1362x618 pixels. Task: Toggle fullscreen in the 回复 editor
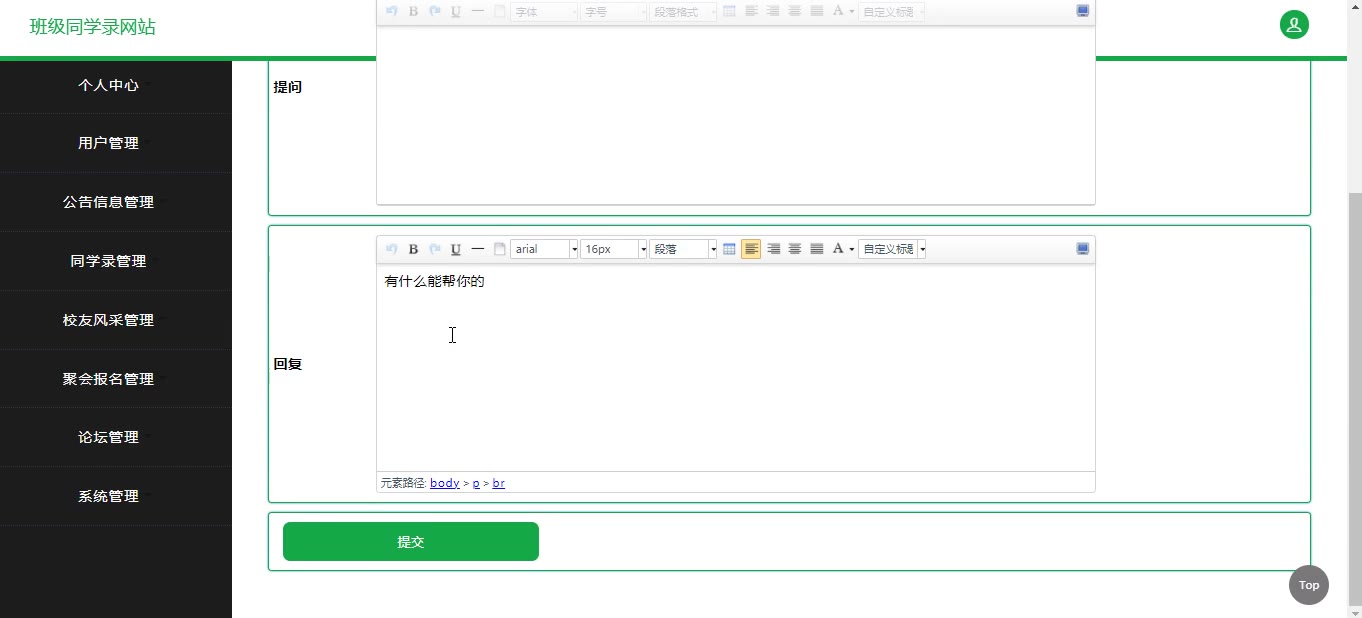tap(1083, 249)
